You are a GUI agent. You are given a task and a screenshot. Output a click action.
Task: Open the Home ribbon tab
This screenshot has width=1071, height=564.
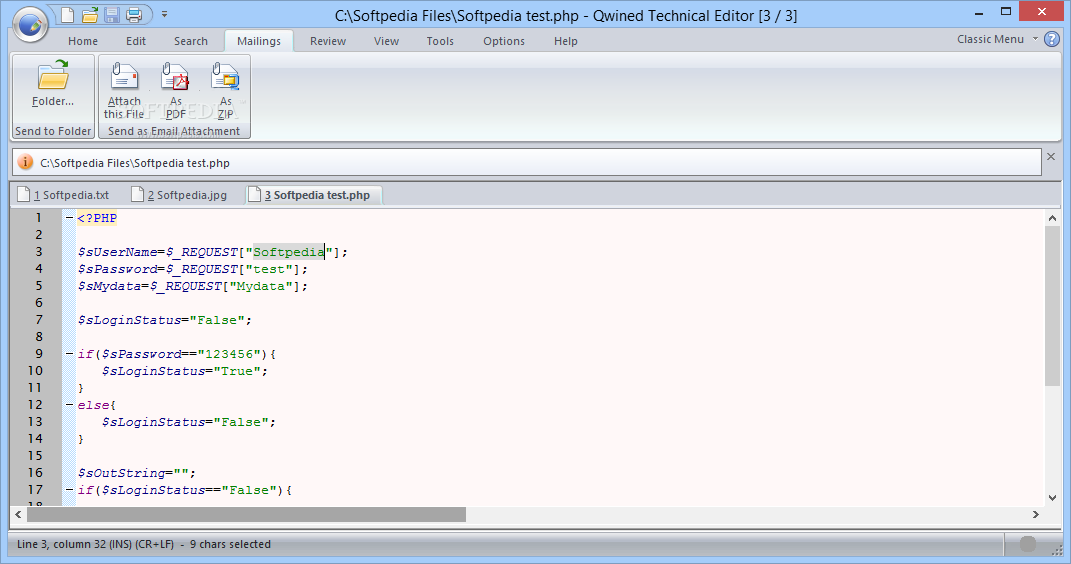83,41
